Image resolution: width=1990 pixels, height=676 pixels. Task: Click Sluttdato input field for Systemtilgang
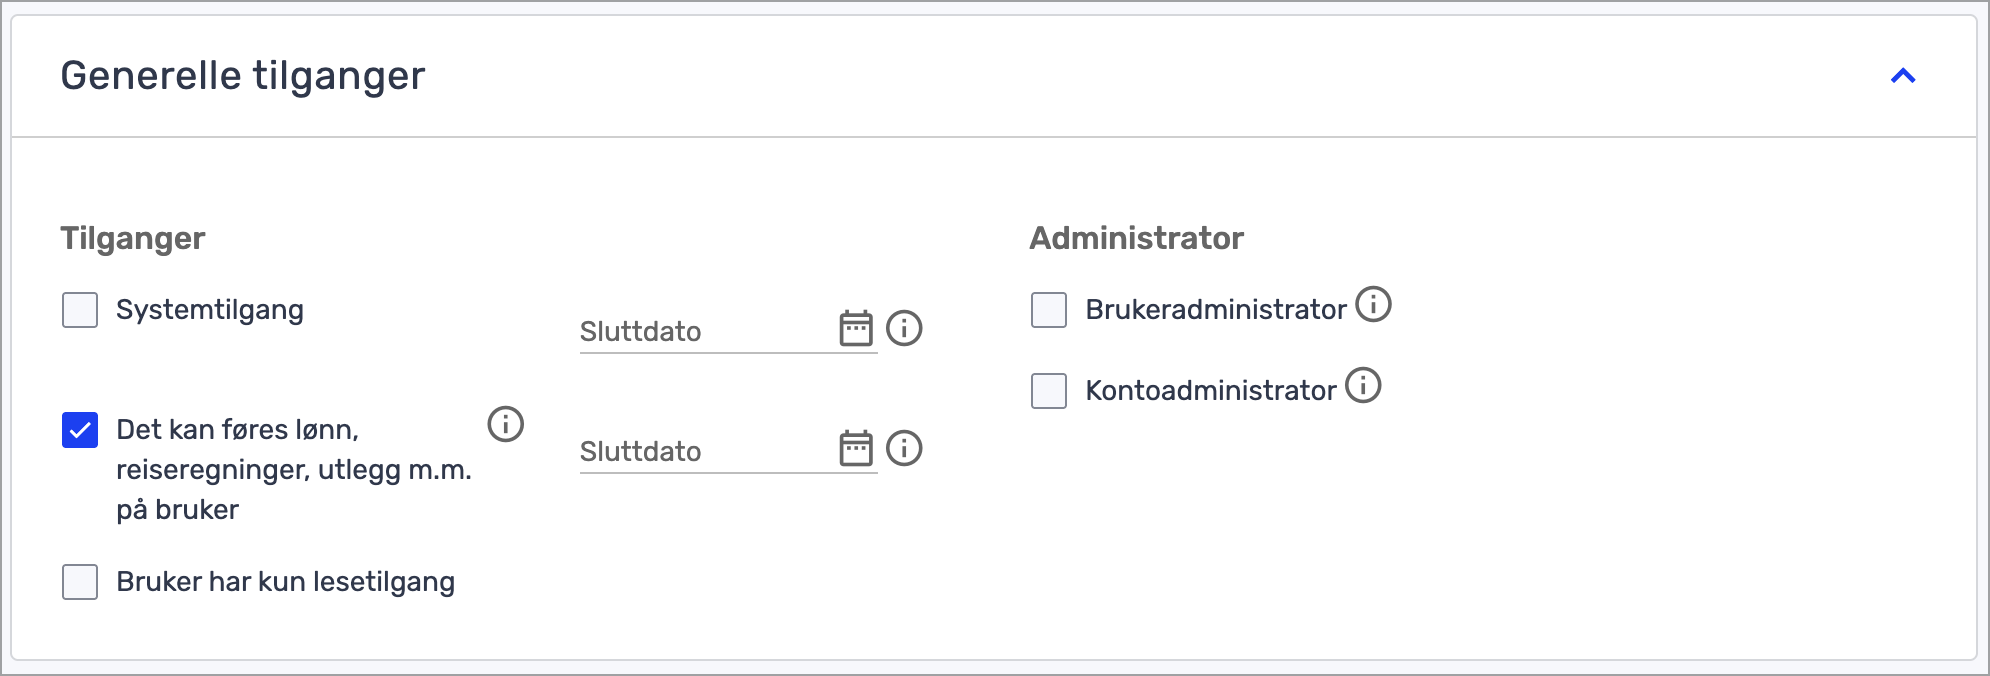point(700,331)
